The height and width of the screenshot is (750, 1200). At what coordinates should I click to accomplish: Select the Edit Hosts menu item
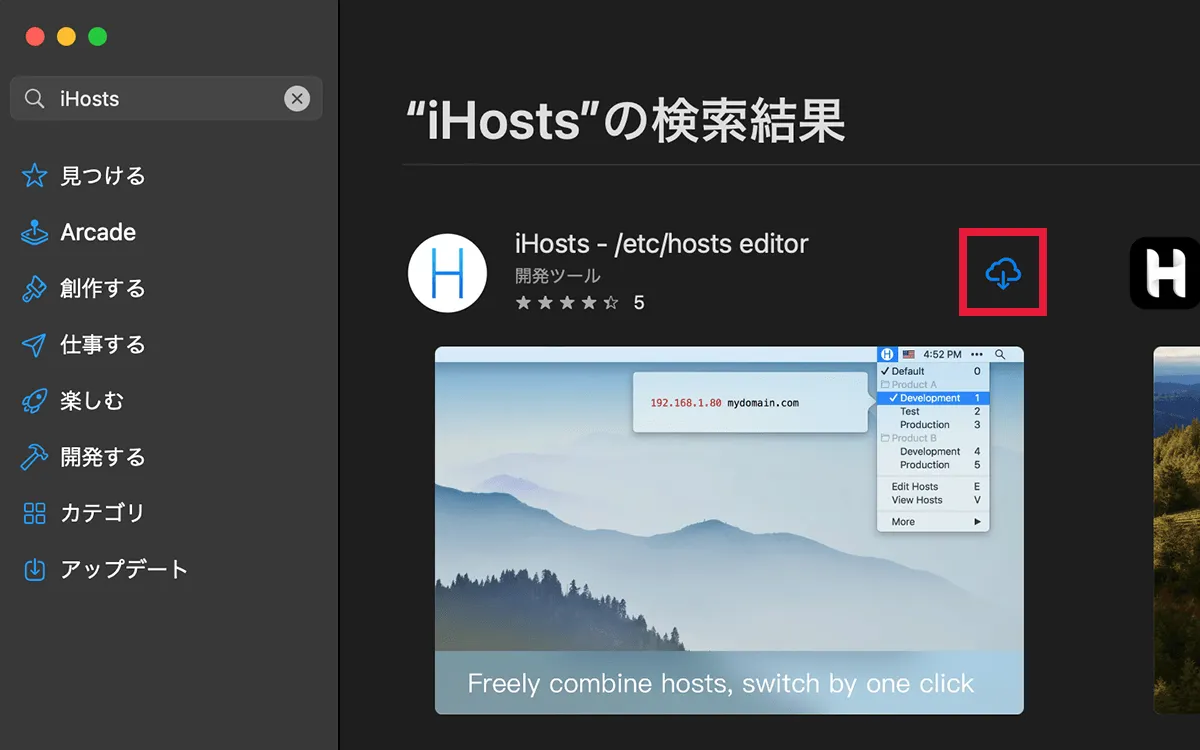point(911,486)
